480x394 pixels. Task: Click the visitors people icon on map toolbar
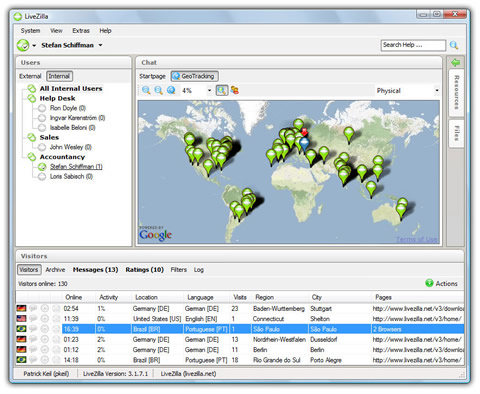tap(235, 90)
